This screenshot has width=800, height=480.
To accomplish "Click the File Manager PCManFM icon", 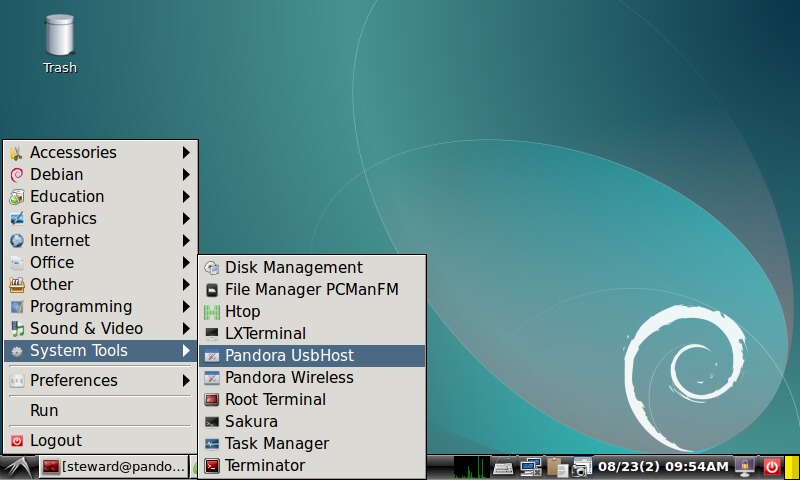I will pyautogui.click(x=212, y=290).
